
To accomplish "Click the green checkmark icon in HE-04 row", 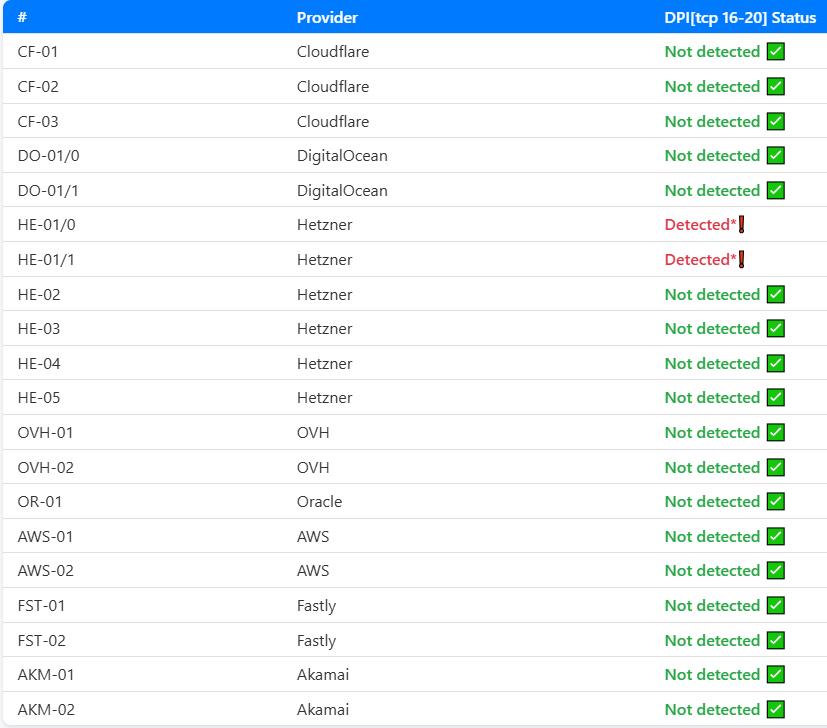I will point(775,363).
